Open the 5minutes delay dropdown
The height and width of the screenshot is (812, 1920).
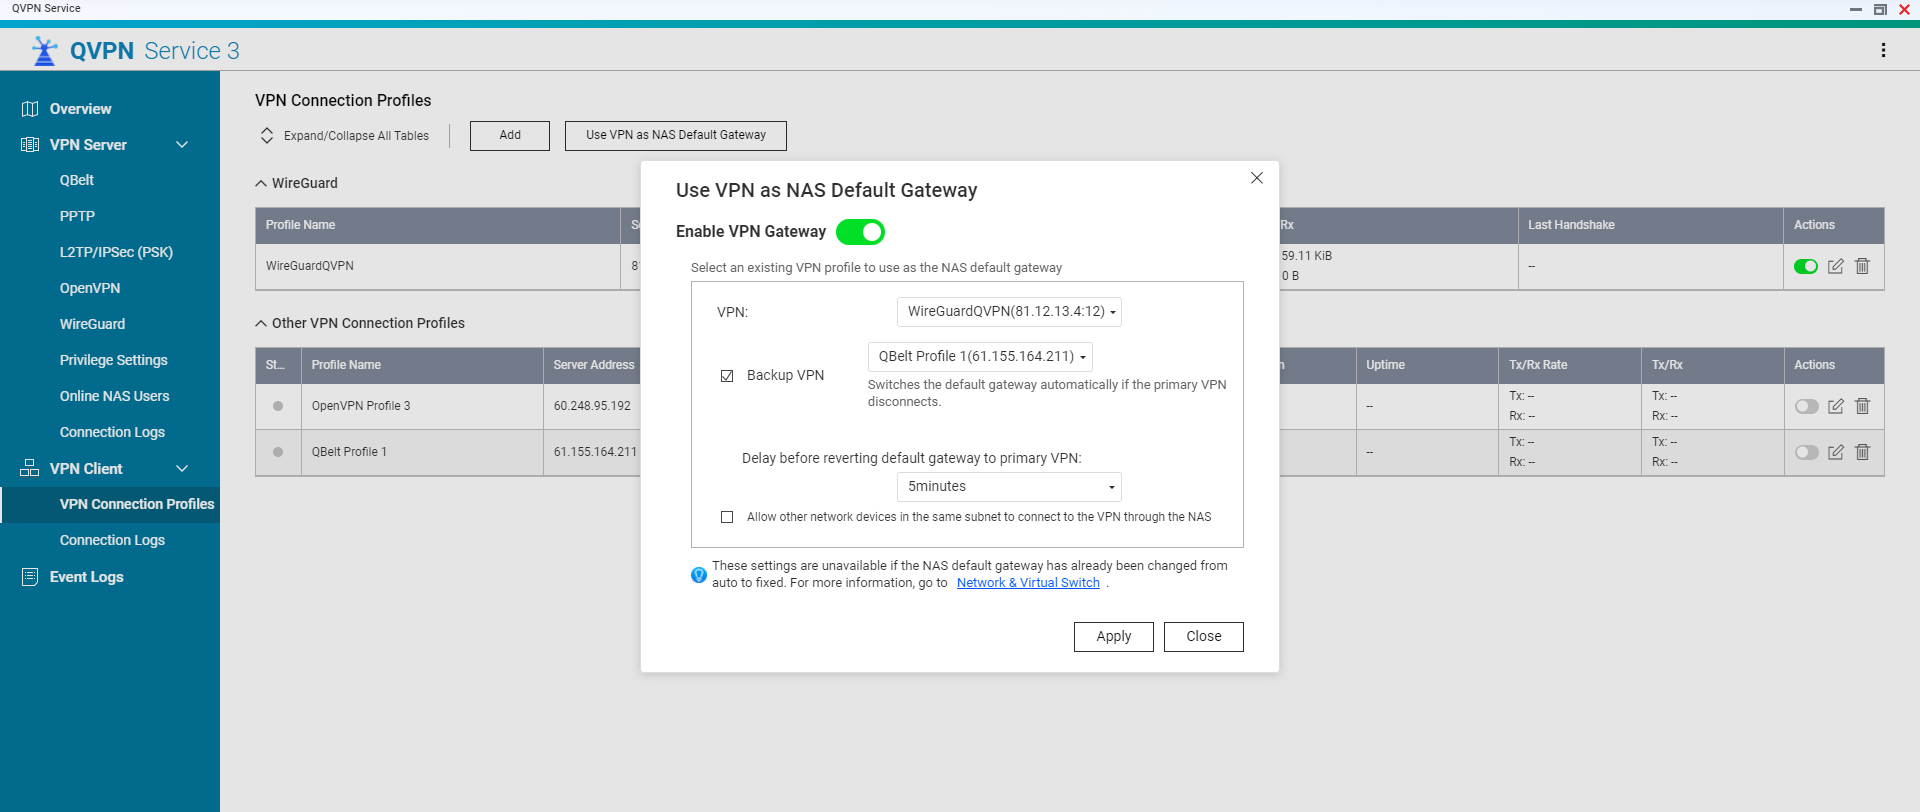tap(1009, 487)
